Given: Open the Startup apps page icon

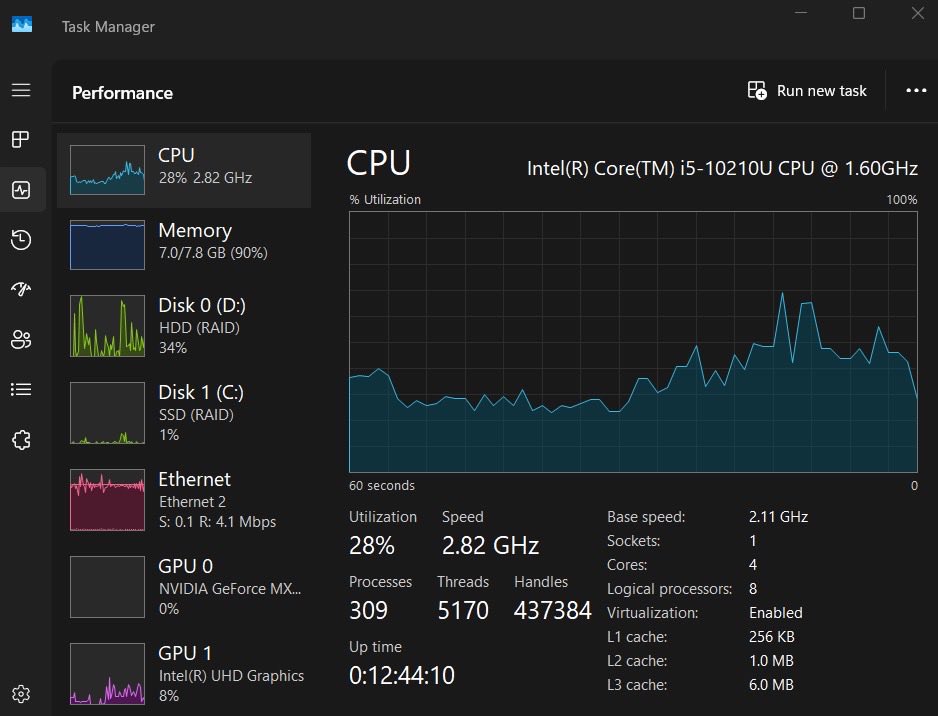Looking at the screenshot, I should click(21, 290).
